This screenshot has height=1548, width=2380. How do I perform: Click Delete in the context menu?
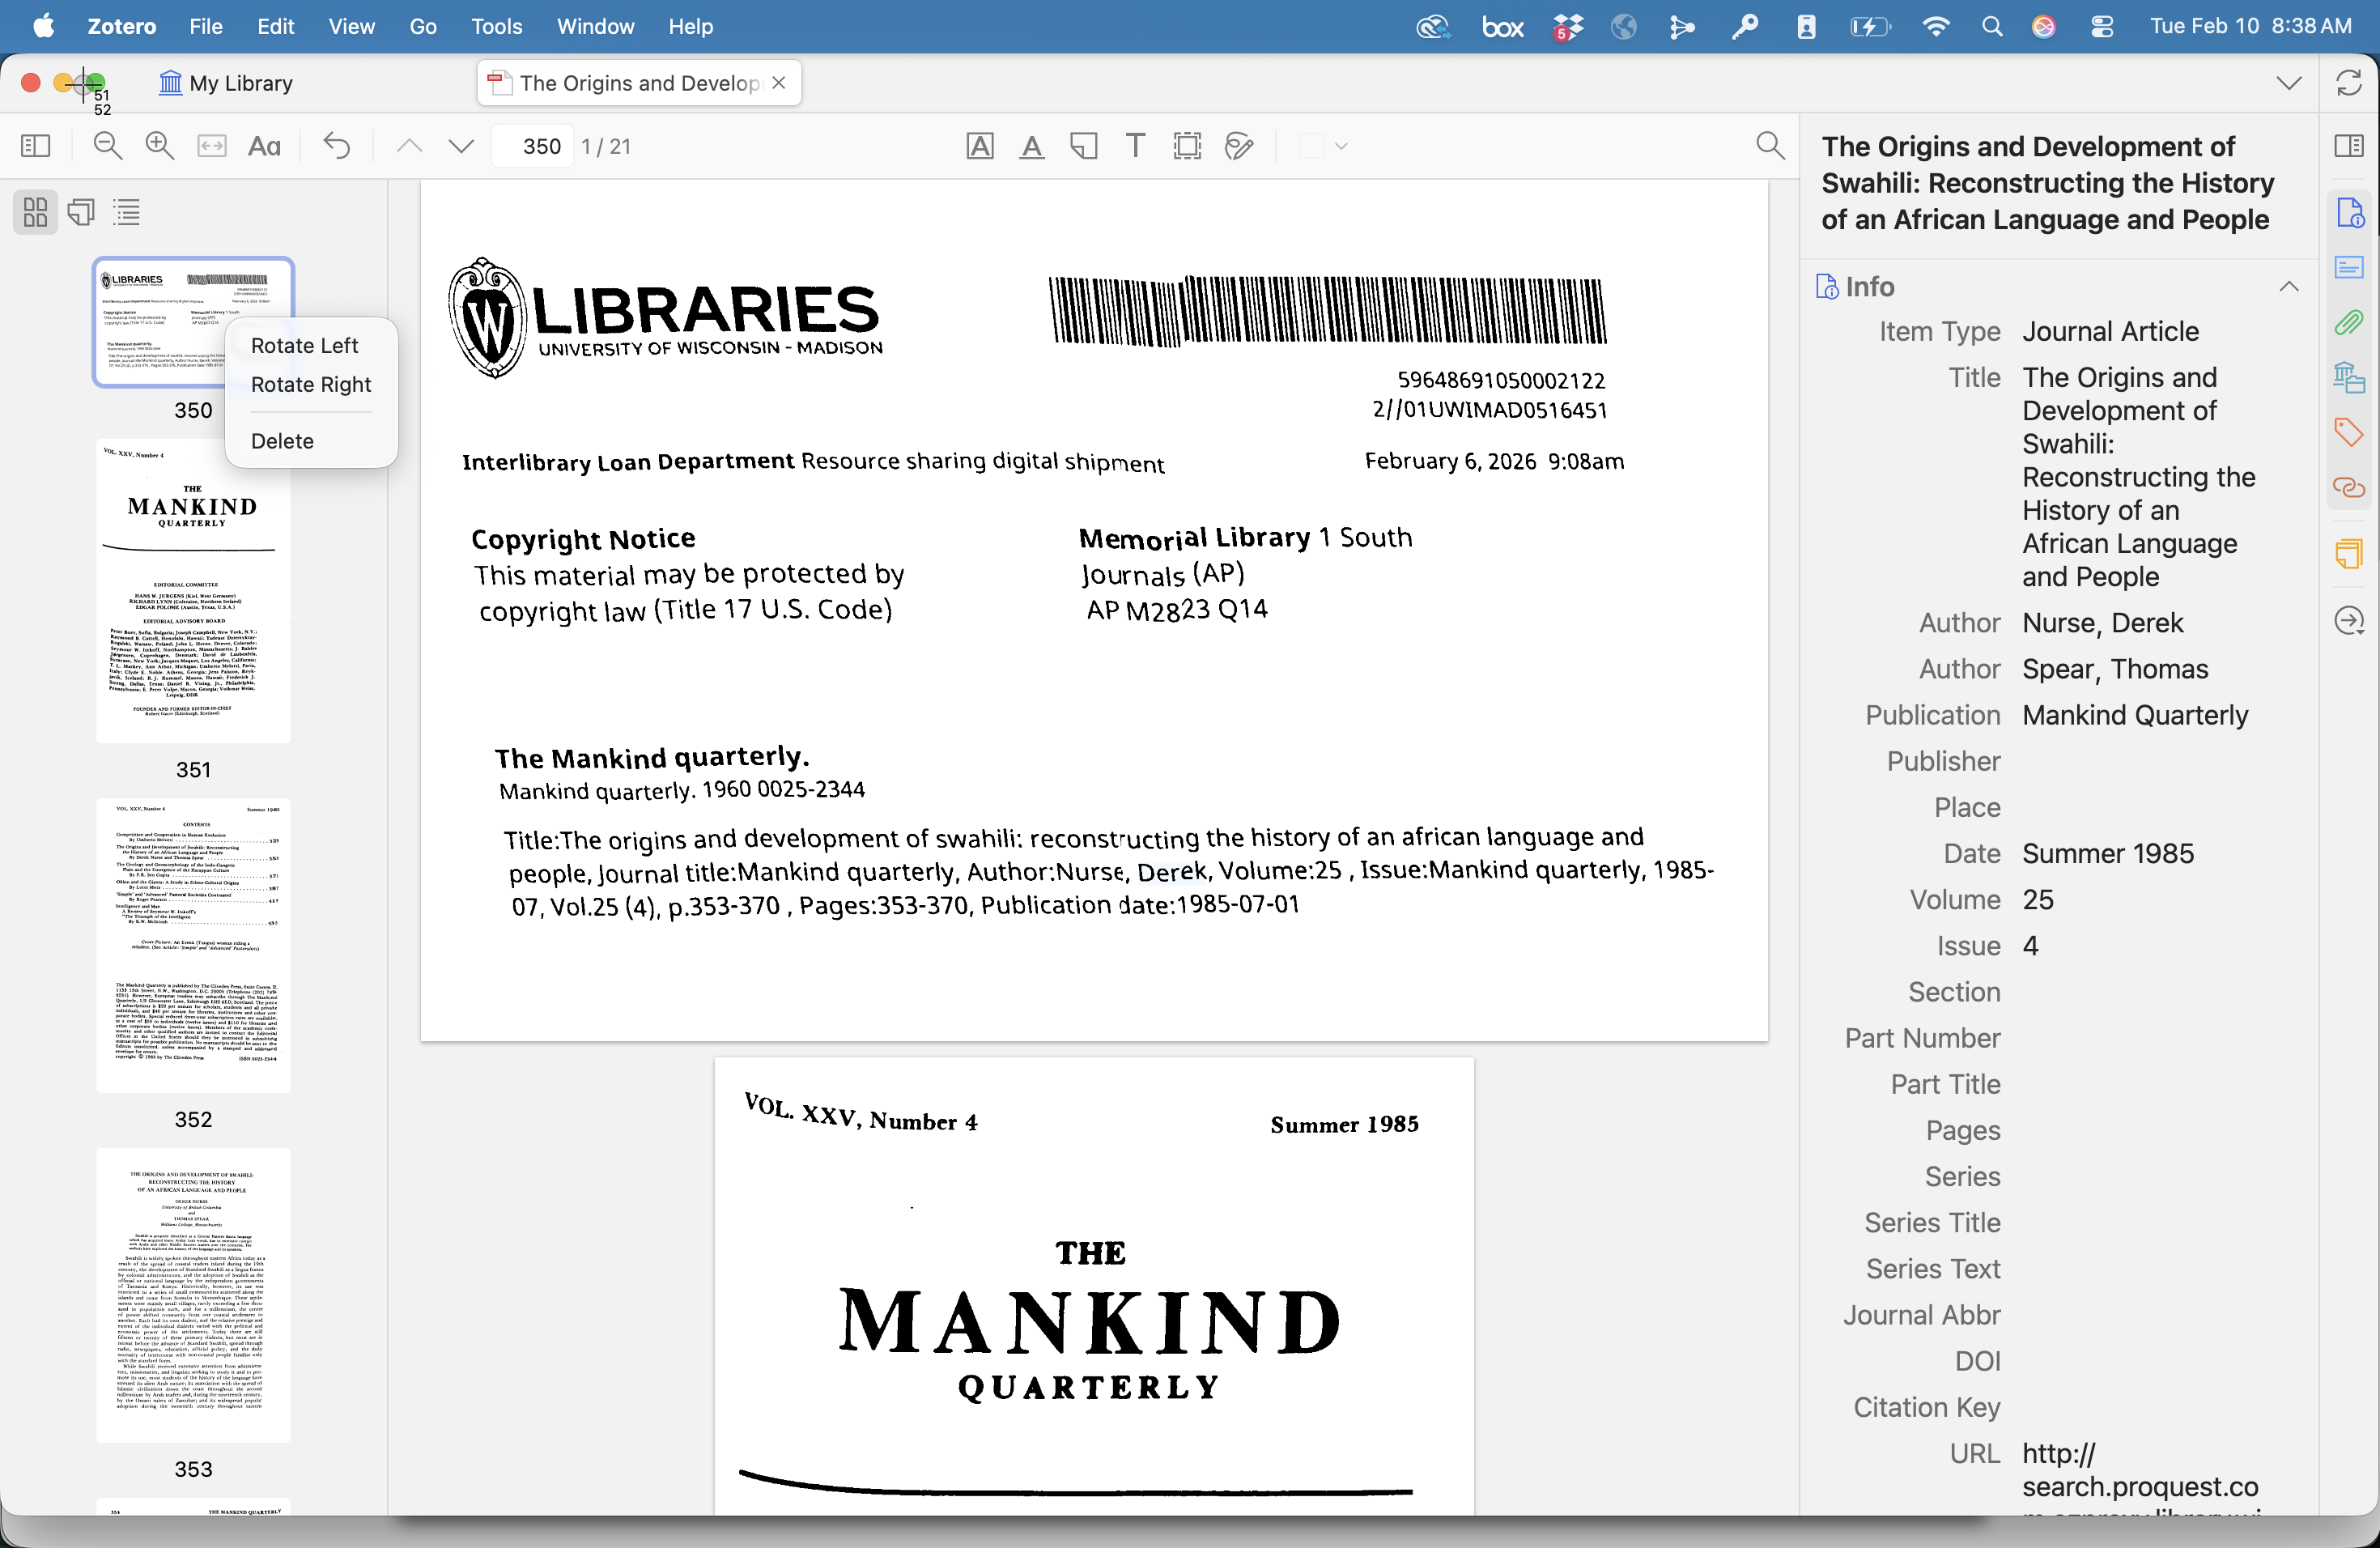pyautogui.click(x=282, y=441)
